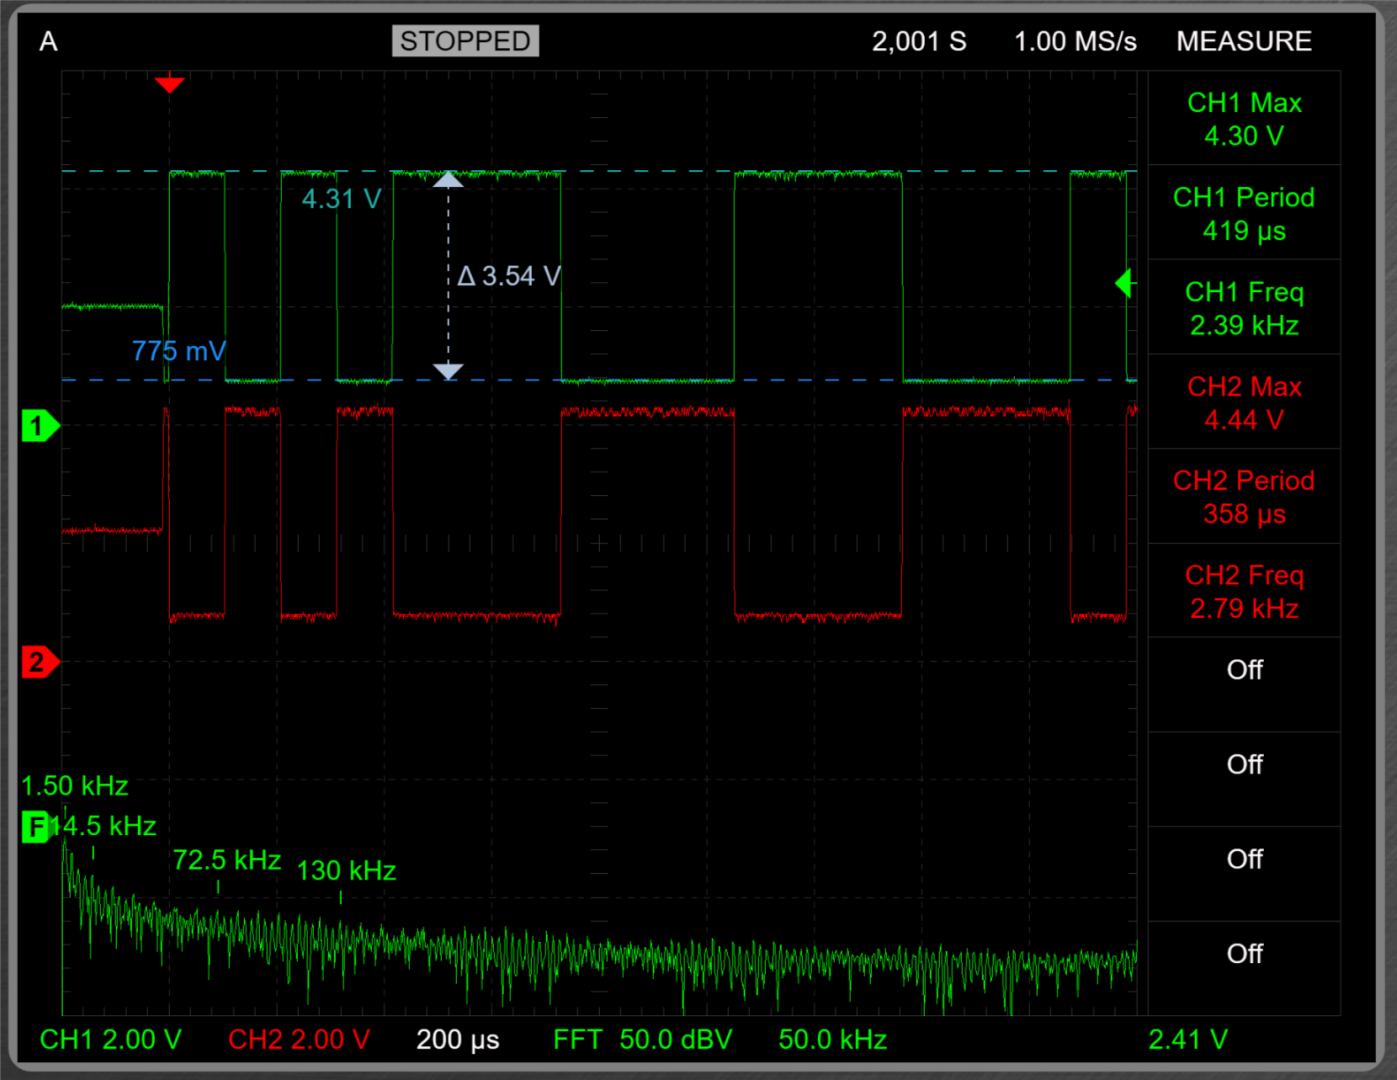
Task: Select the CH1 Max measurement slot
Action: 1244,118
